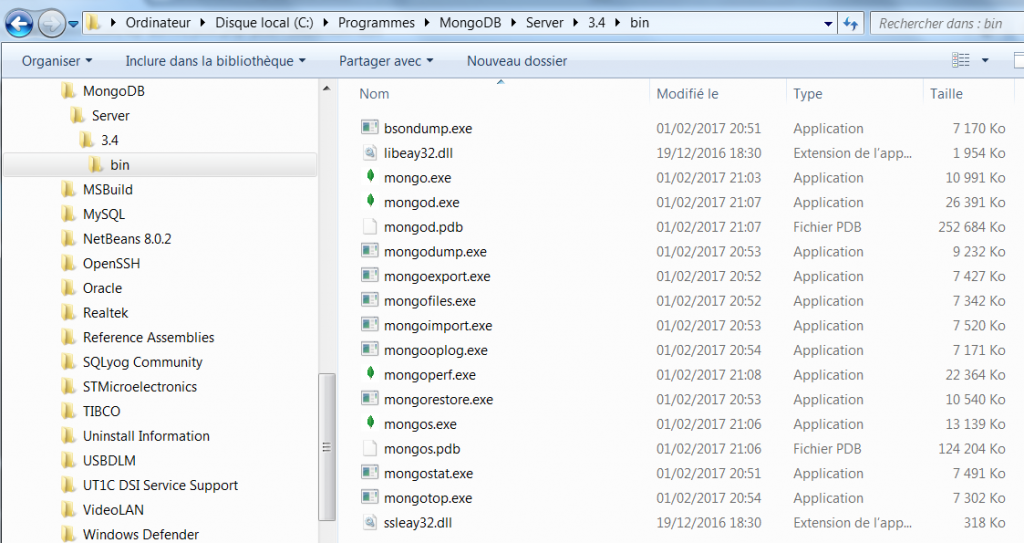Viewport: 1024px width, 543px height.
Task: Click the navigation pane scrollbar thumb
Action: pos(327,447)
